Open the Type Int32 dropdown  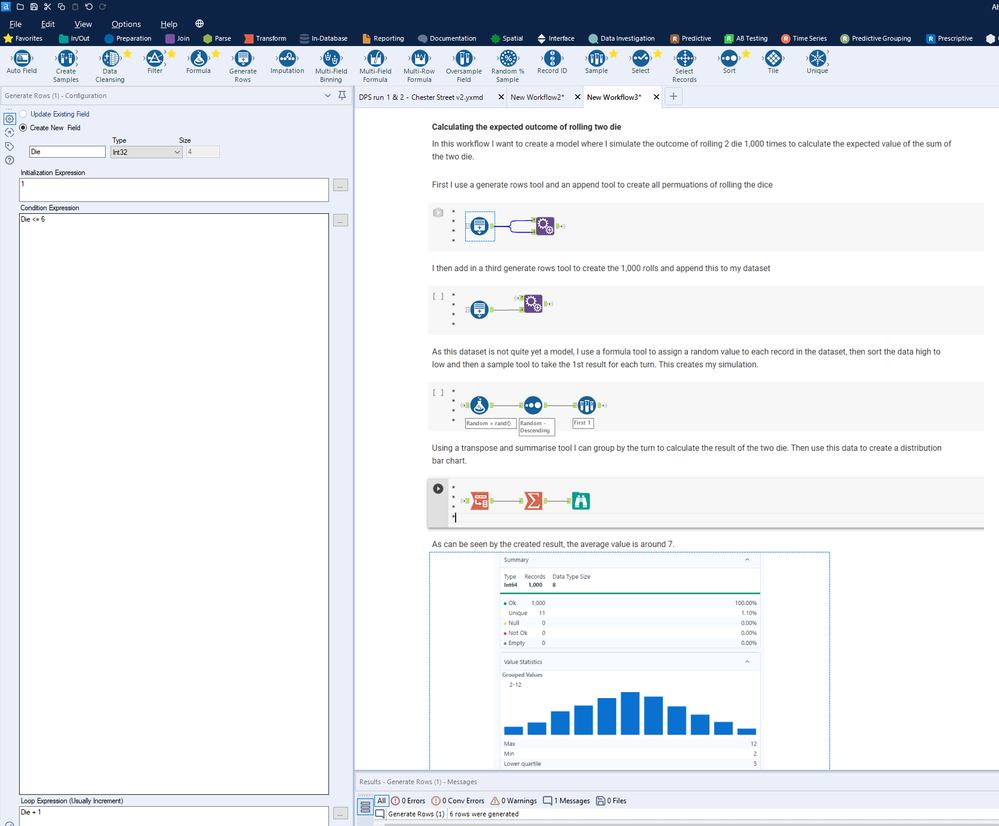tap(146, 152)
